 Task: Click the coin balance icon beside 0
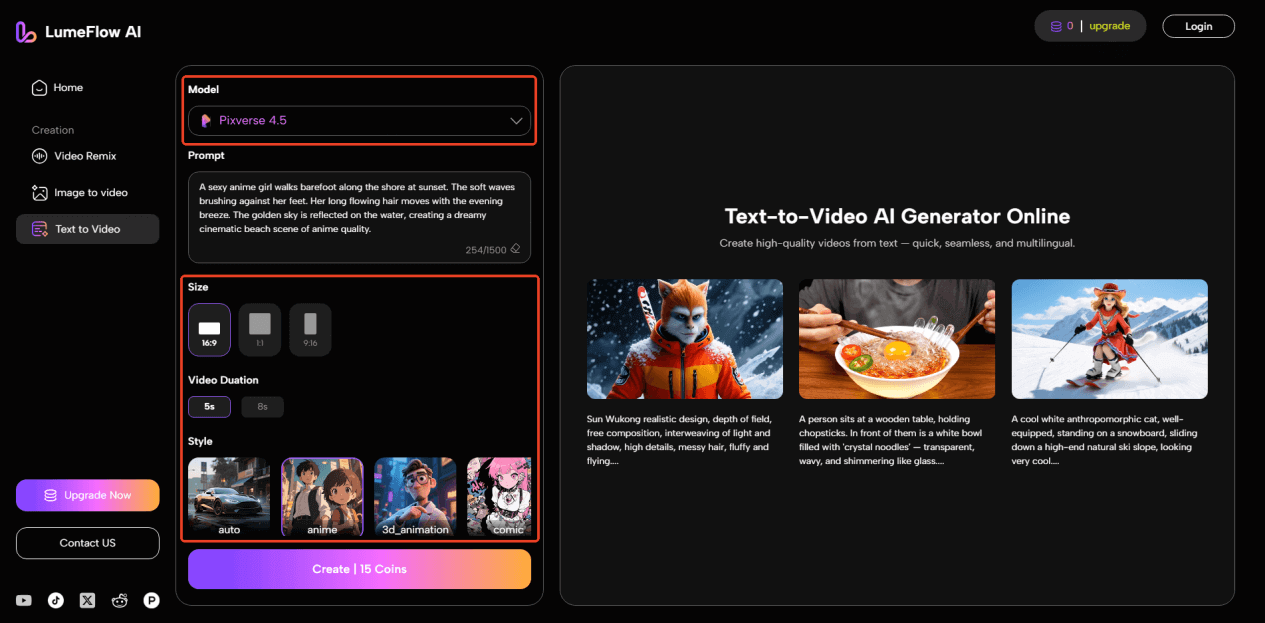1054,26
